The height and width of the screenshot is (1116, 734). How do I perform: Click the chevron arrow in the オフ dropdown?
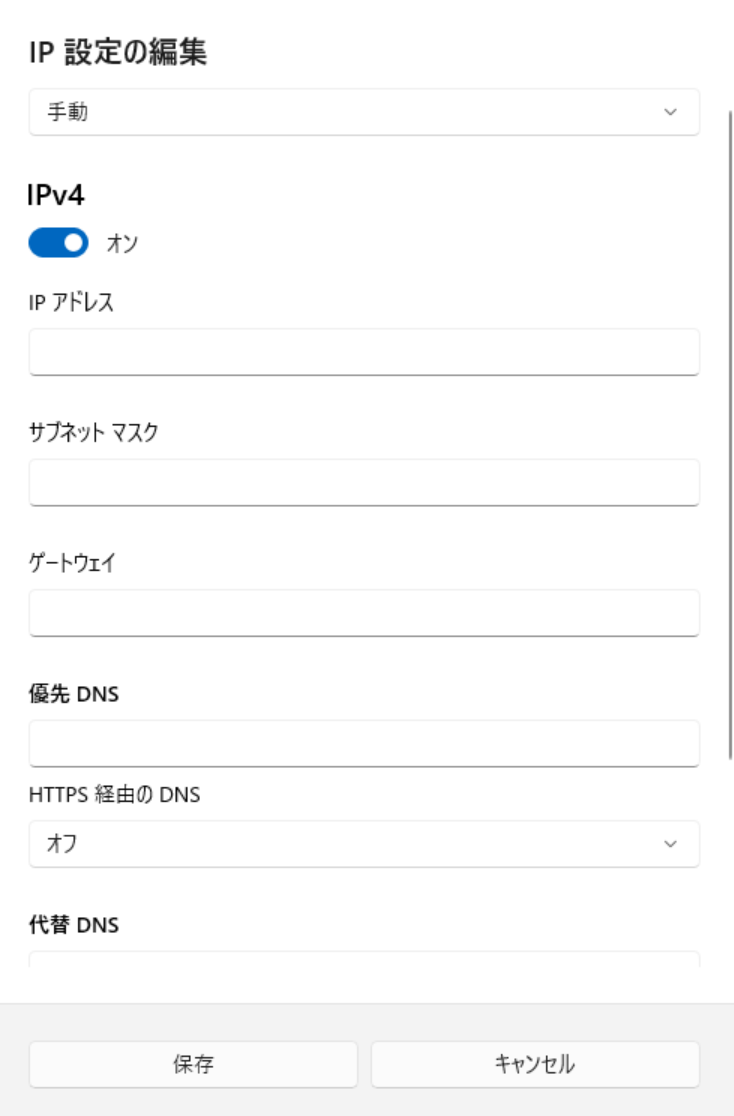pyautogui.click(x=670, y=844)
